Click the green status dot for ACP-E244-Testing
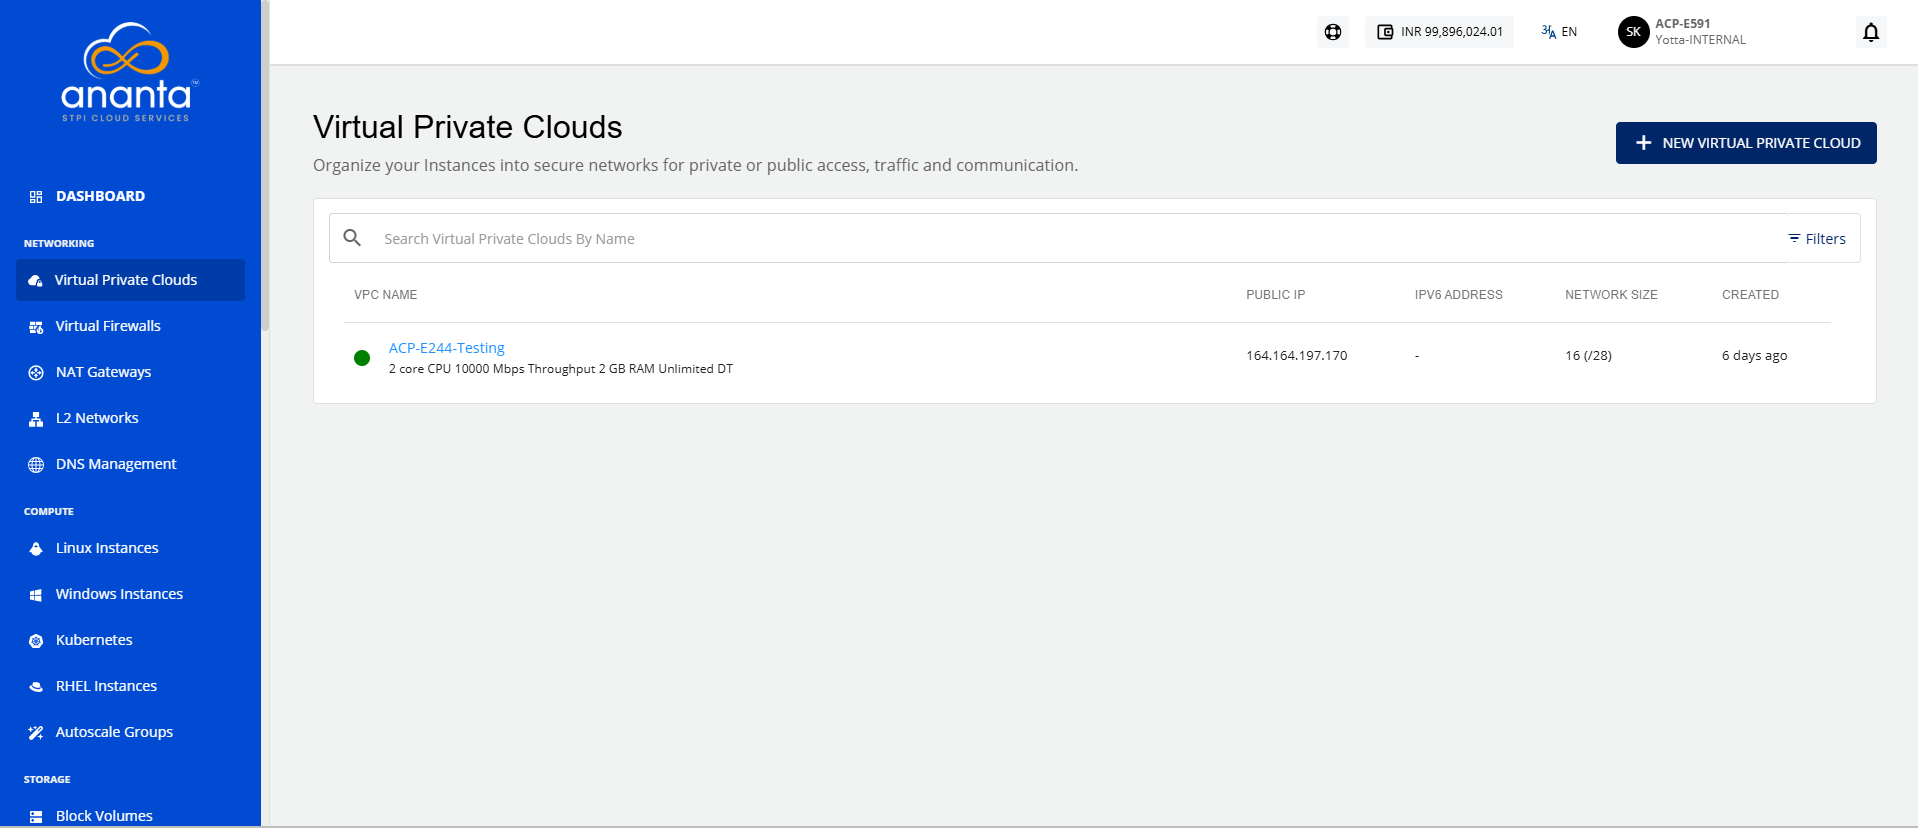Viewport: 1918px width, 828px height. 362,358
